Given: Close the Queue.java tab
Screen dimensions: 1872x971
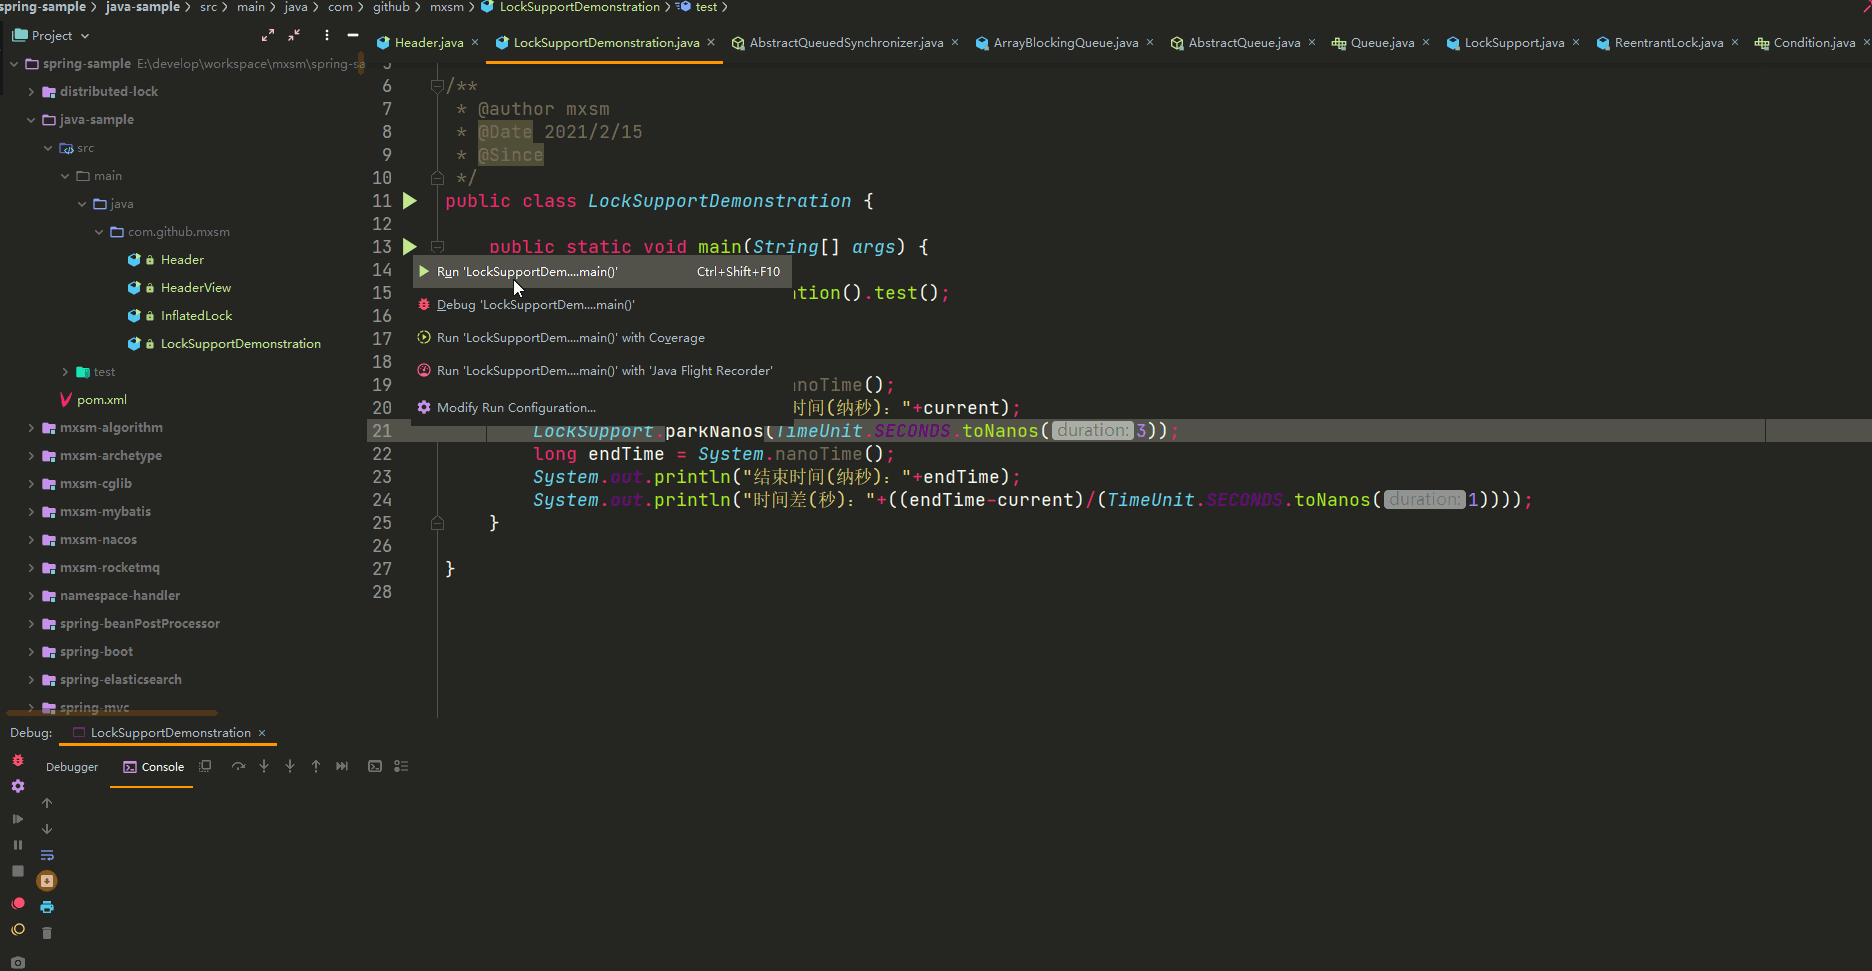Looking at the screenshot, I should click(x=1426, y=42).
